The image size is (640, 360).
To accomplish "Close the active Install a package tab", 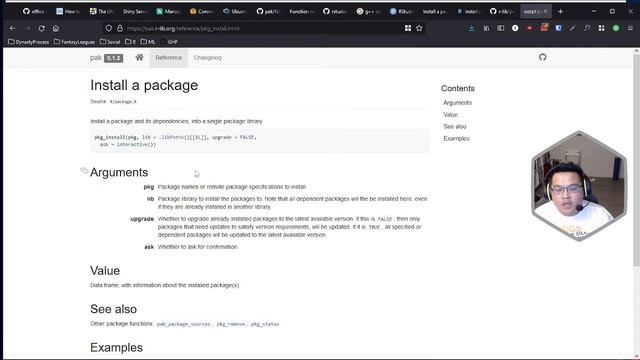I will point(545,11).
